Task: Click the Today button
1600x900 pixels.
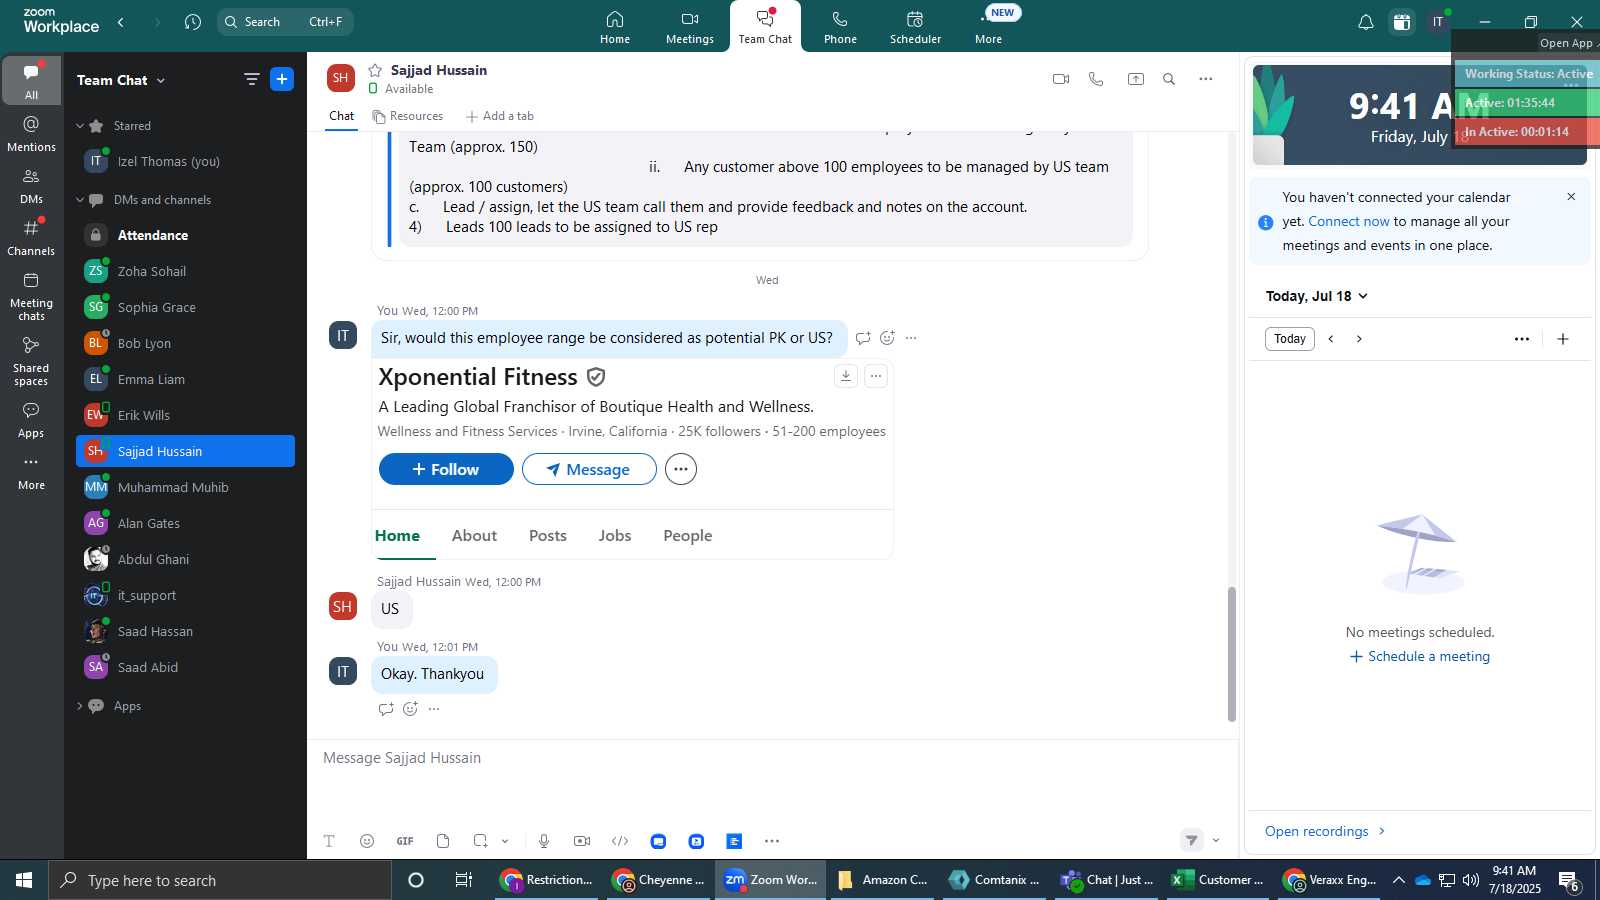Action: [1290, 339]
